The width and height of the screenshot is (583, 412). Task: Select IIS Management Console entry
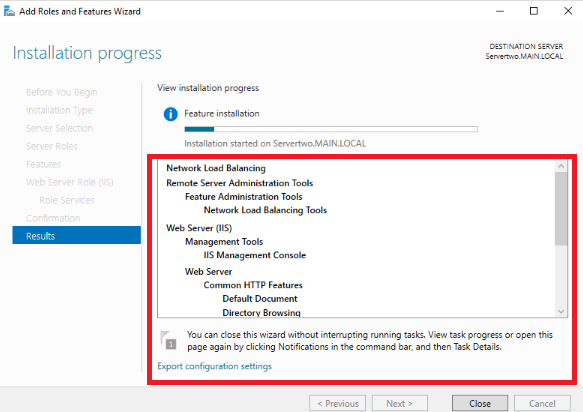(255, 255)
